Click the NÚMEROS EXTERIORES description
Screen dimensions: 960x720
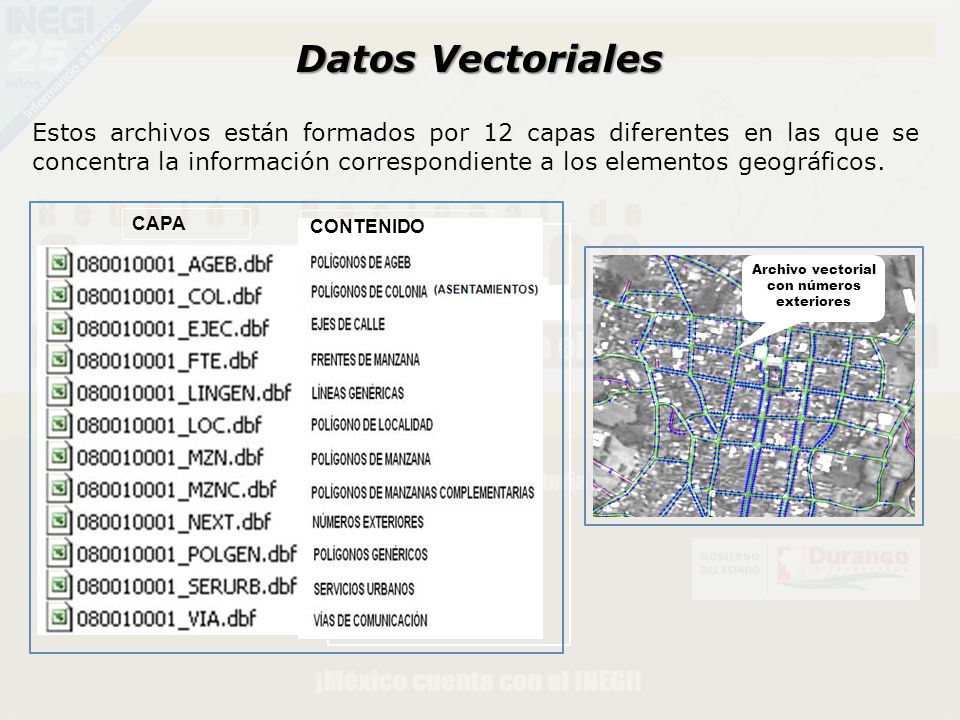coord(367,522)
